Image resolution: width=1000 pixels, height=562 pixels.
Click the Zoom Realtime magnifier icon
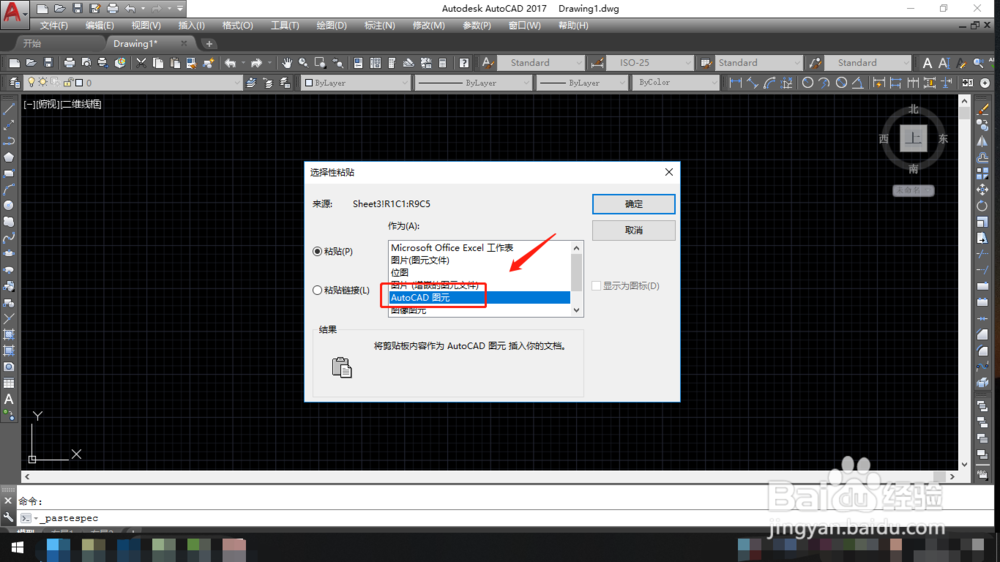304,63
